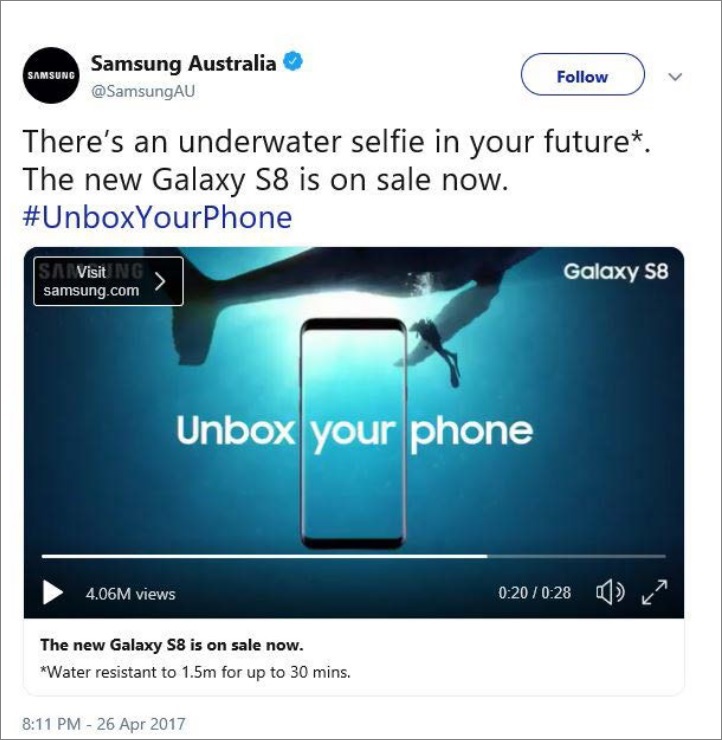722x740 pixels.
Task: Open the Samsung Australia profile name
Action: (x=183, y=63)
